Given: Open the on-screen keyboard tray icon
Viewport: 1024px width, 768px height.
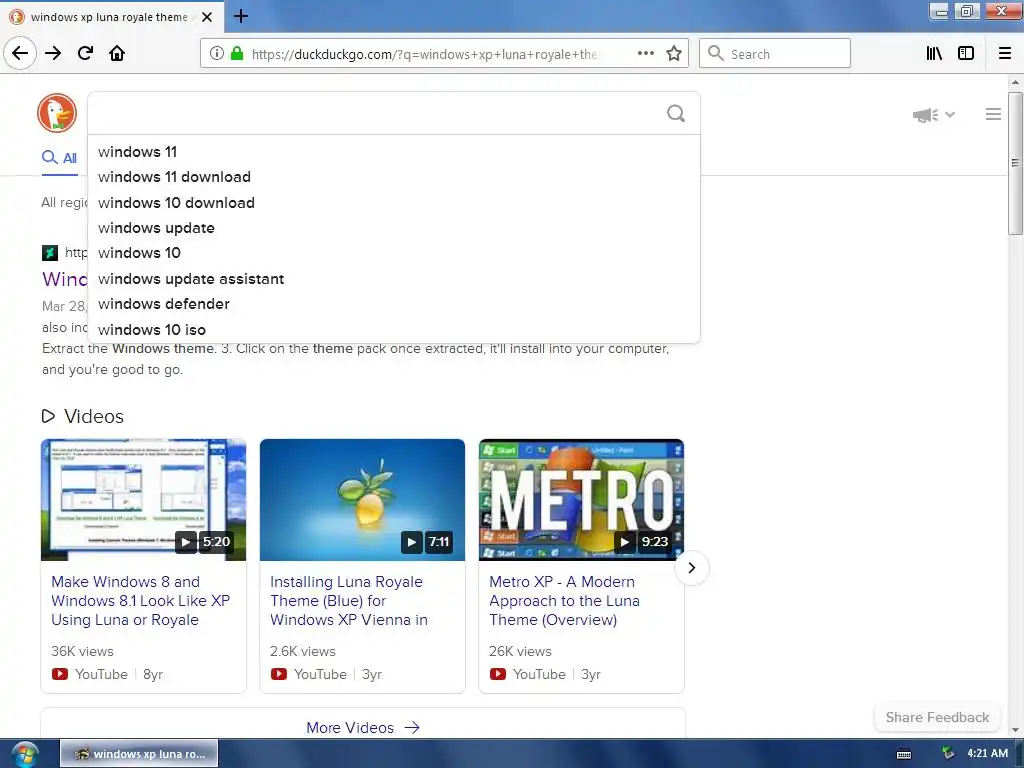Looking at the screenshot, I should [x=904, y=754].
